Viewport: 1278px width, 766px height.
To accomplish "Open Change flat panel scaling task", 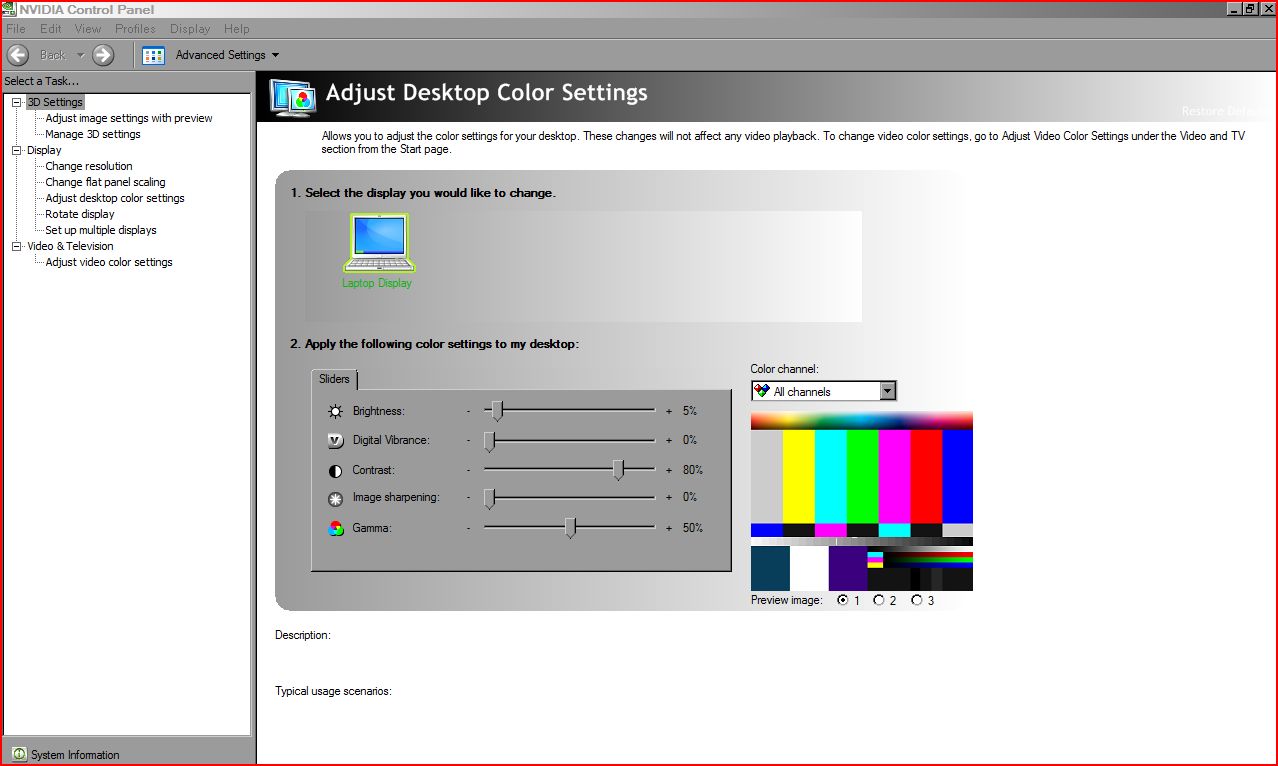I will (x=105, y=182).
